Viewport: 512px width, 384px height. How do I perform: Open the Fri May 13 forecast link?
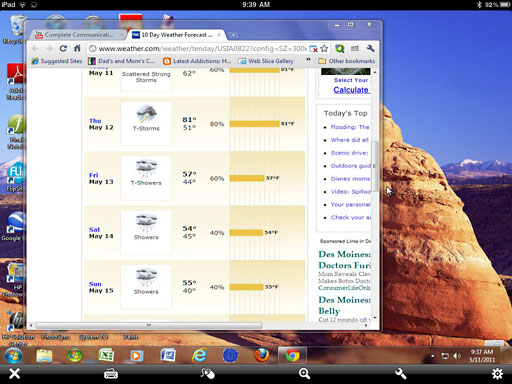pos(94,175)
